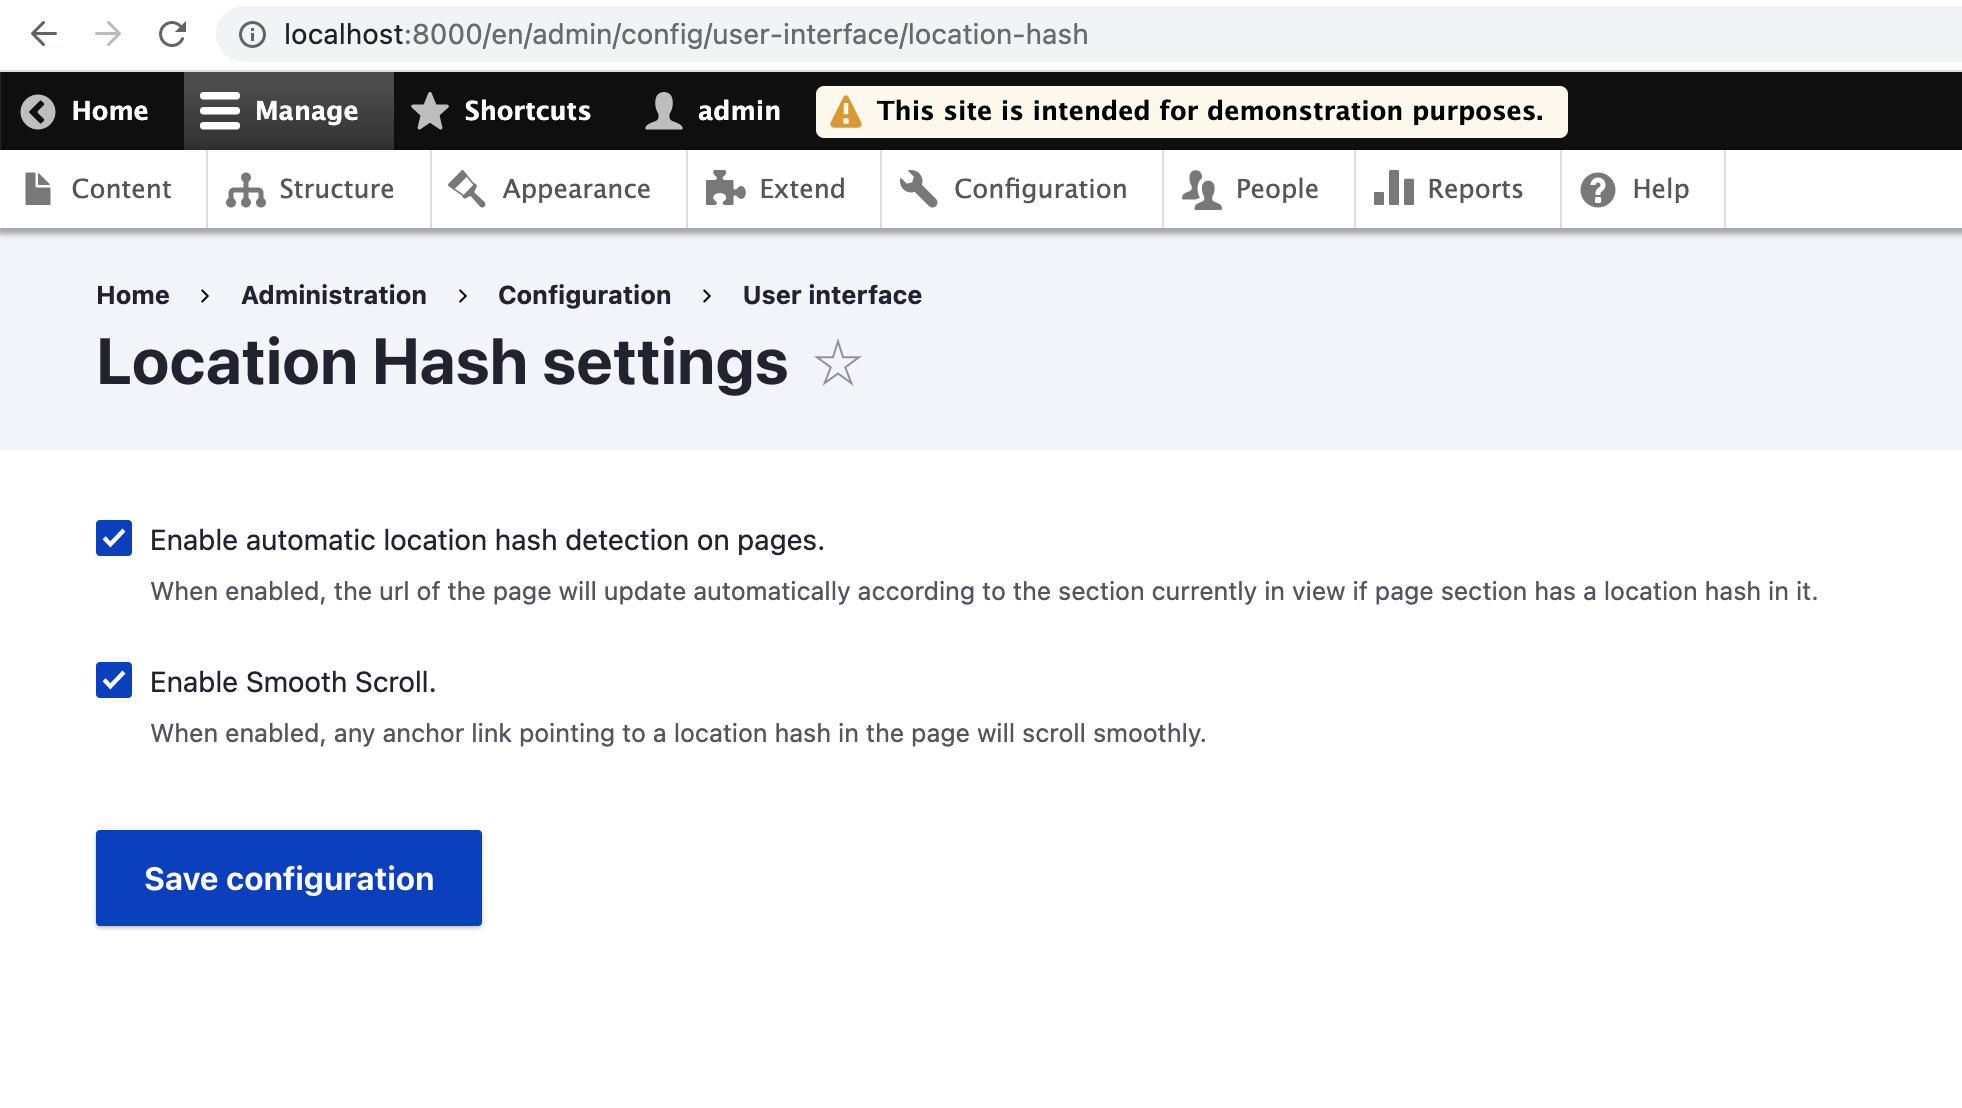Click the browser reload icon
The height and width of the screenshot is (1108, 1962).
click(x=173, y=34)
